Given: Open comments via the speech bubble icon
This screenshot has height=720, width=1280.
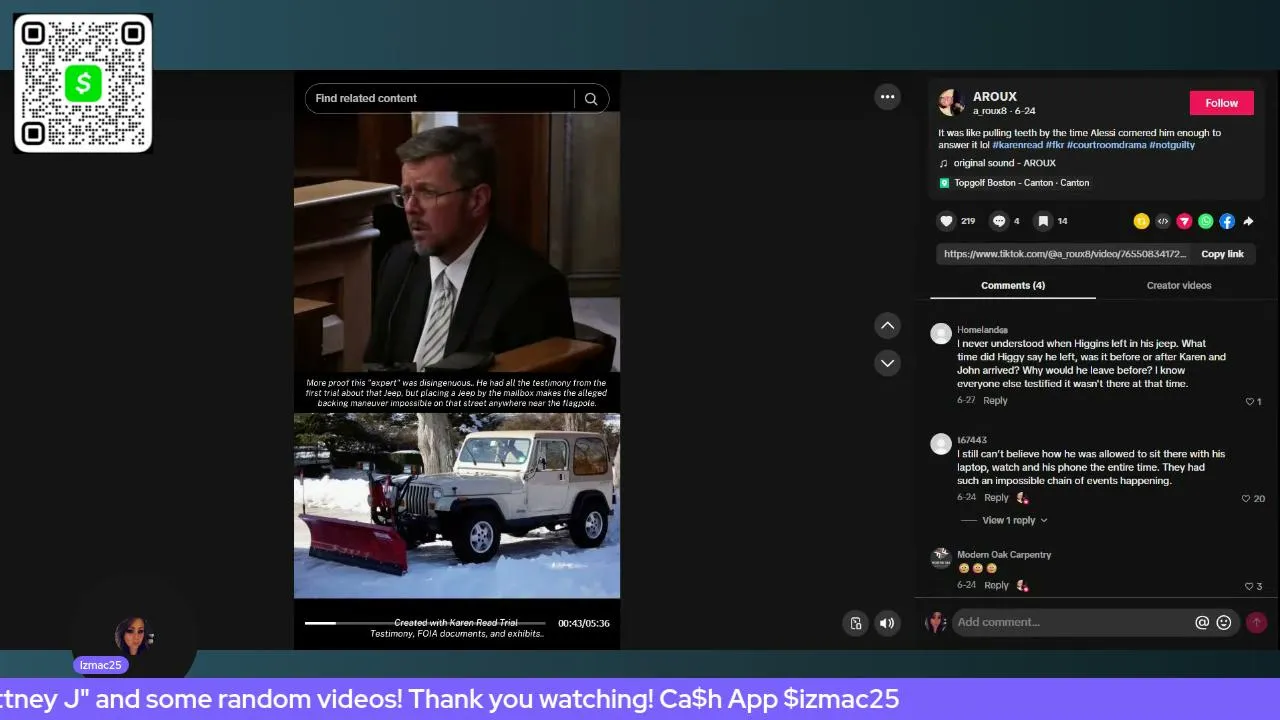Looking at the screenshot, I should click(998, 221).
